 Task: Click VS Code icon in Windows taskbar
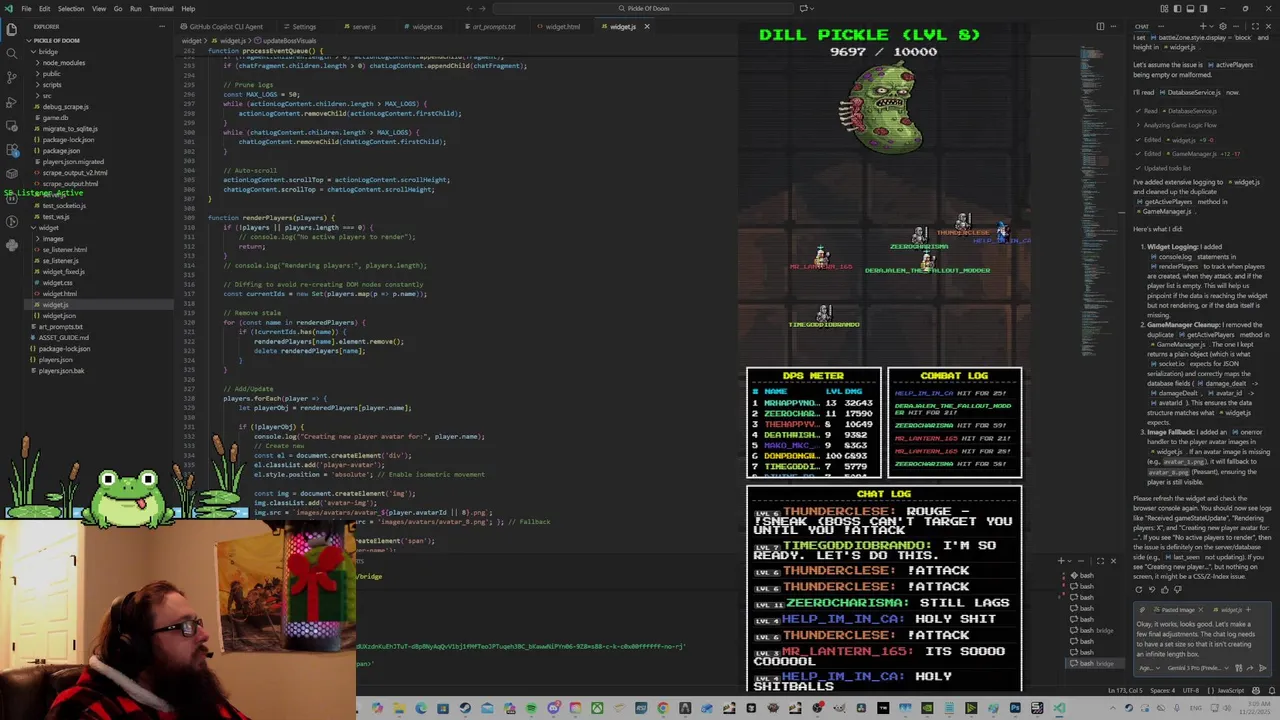click(1059, 709)
